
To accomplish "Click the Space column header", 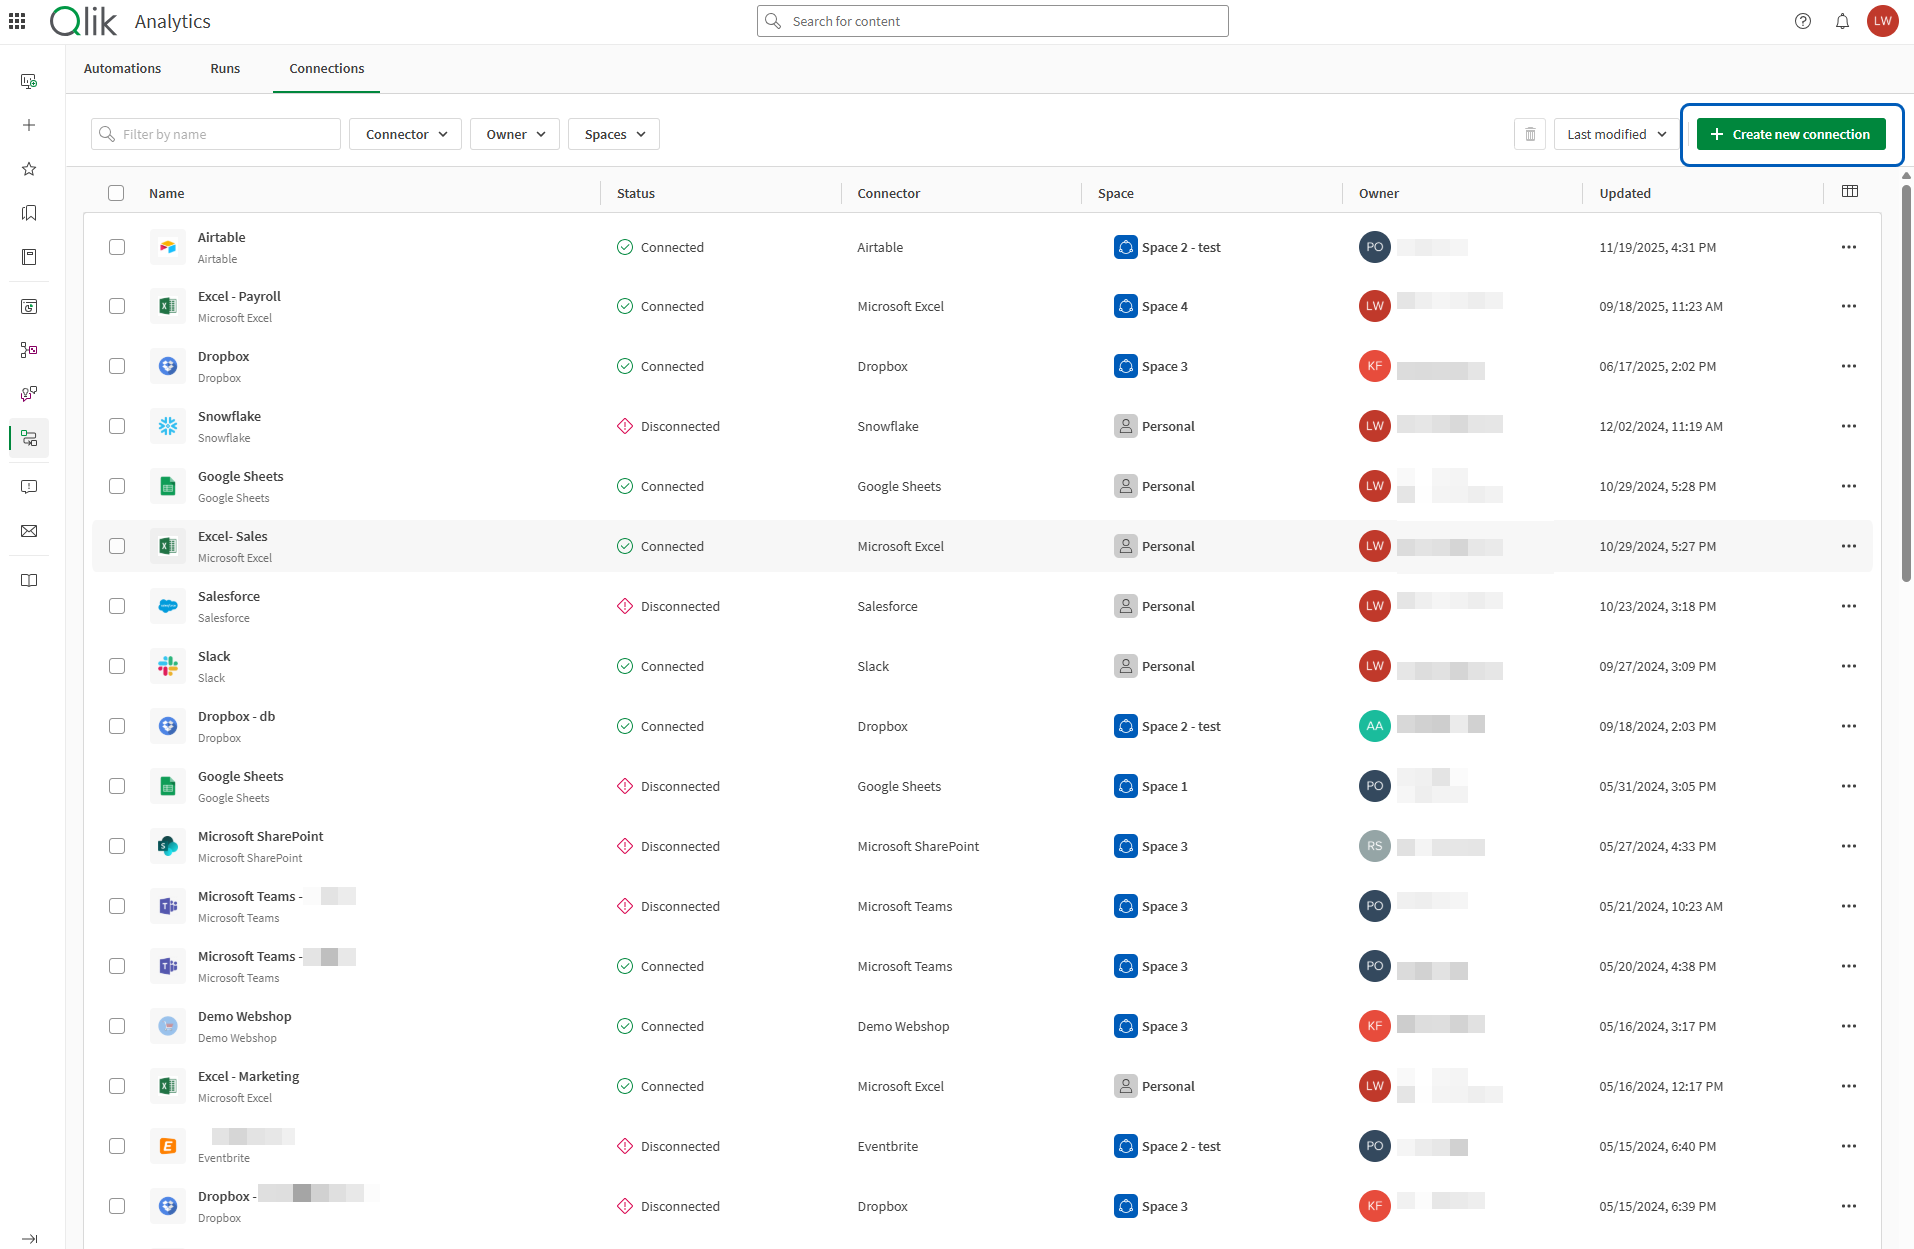I will pos(1116,193).
